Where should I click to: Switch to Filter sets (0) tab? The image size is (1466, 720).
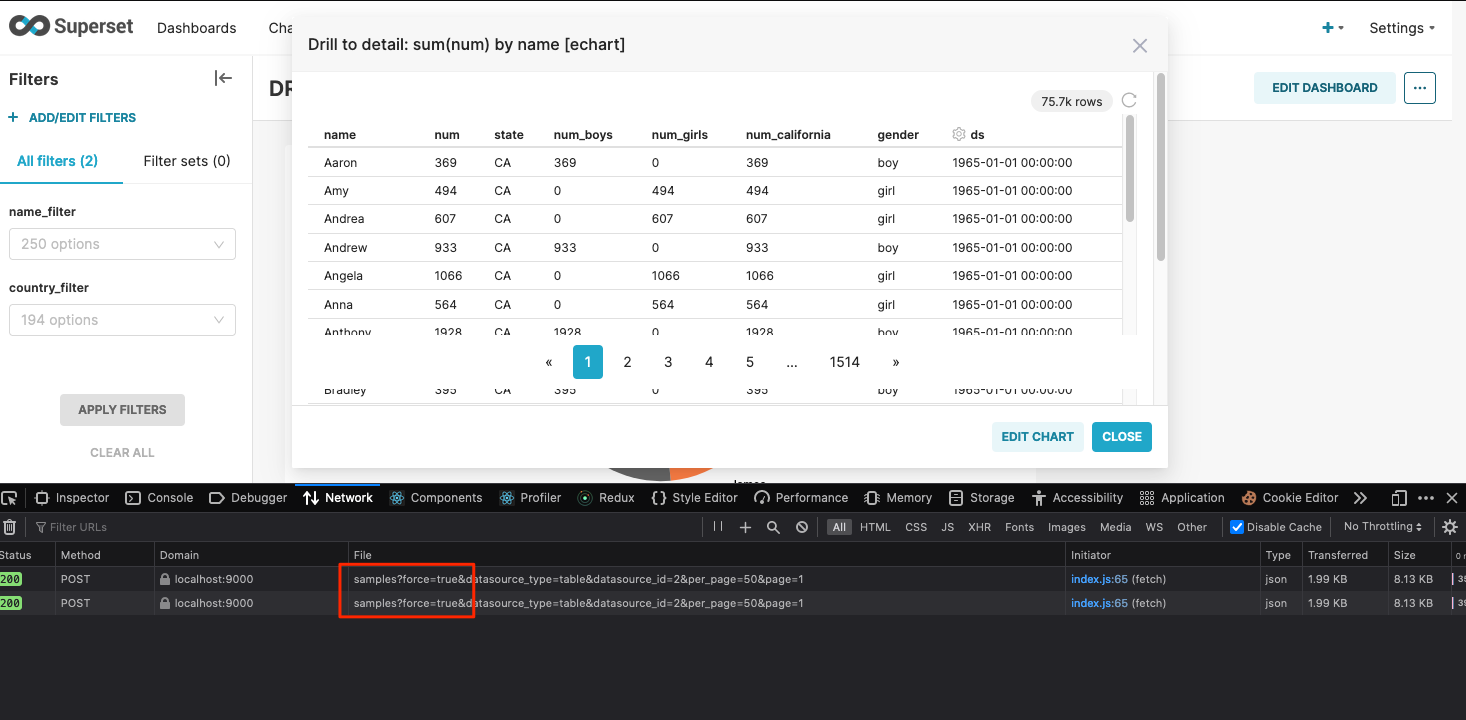tap(187, 161)
